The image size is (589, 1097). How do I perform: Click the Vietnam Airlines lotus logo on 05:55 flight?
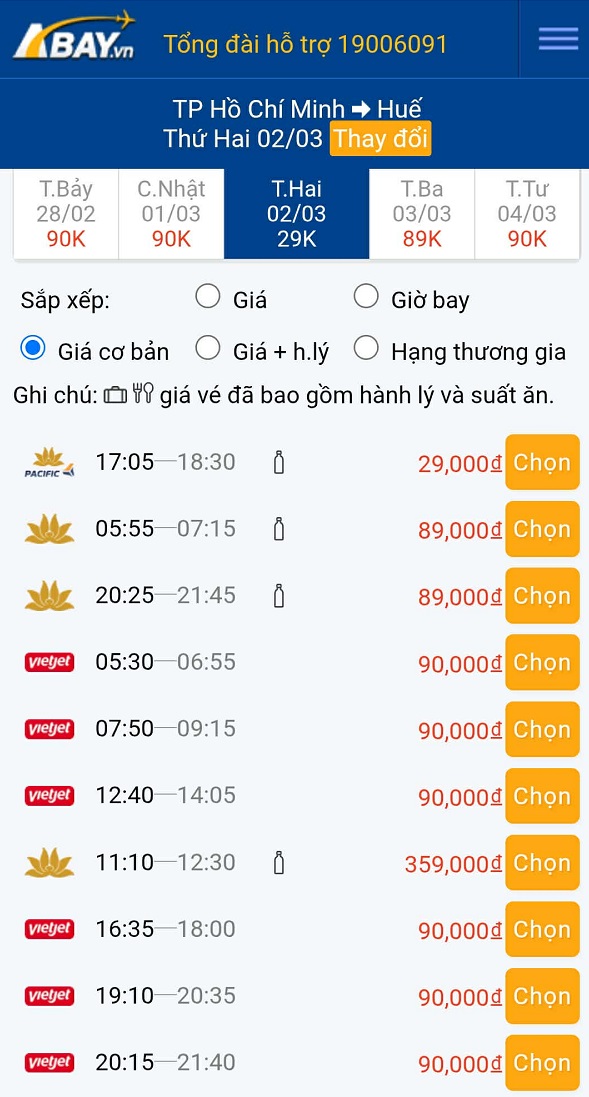point(48,529)
